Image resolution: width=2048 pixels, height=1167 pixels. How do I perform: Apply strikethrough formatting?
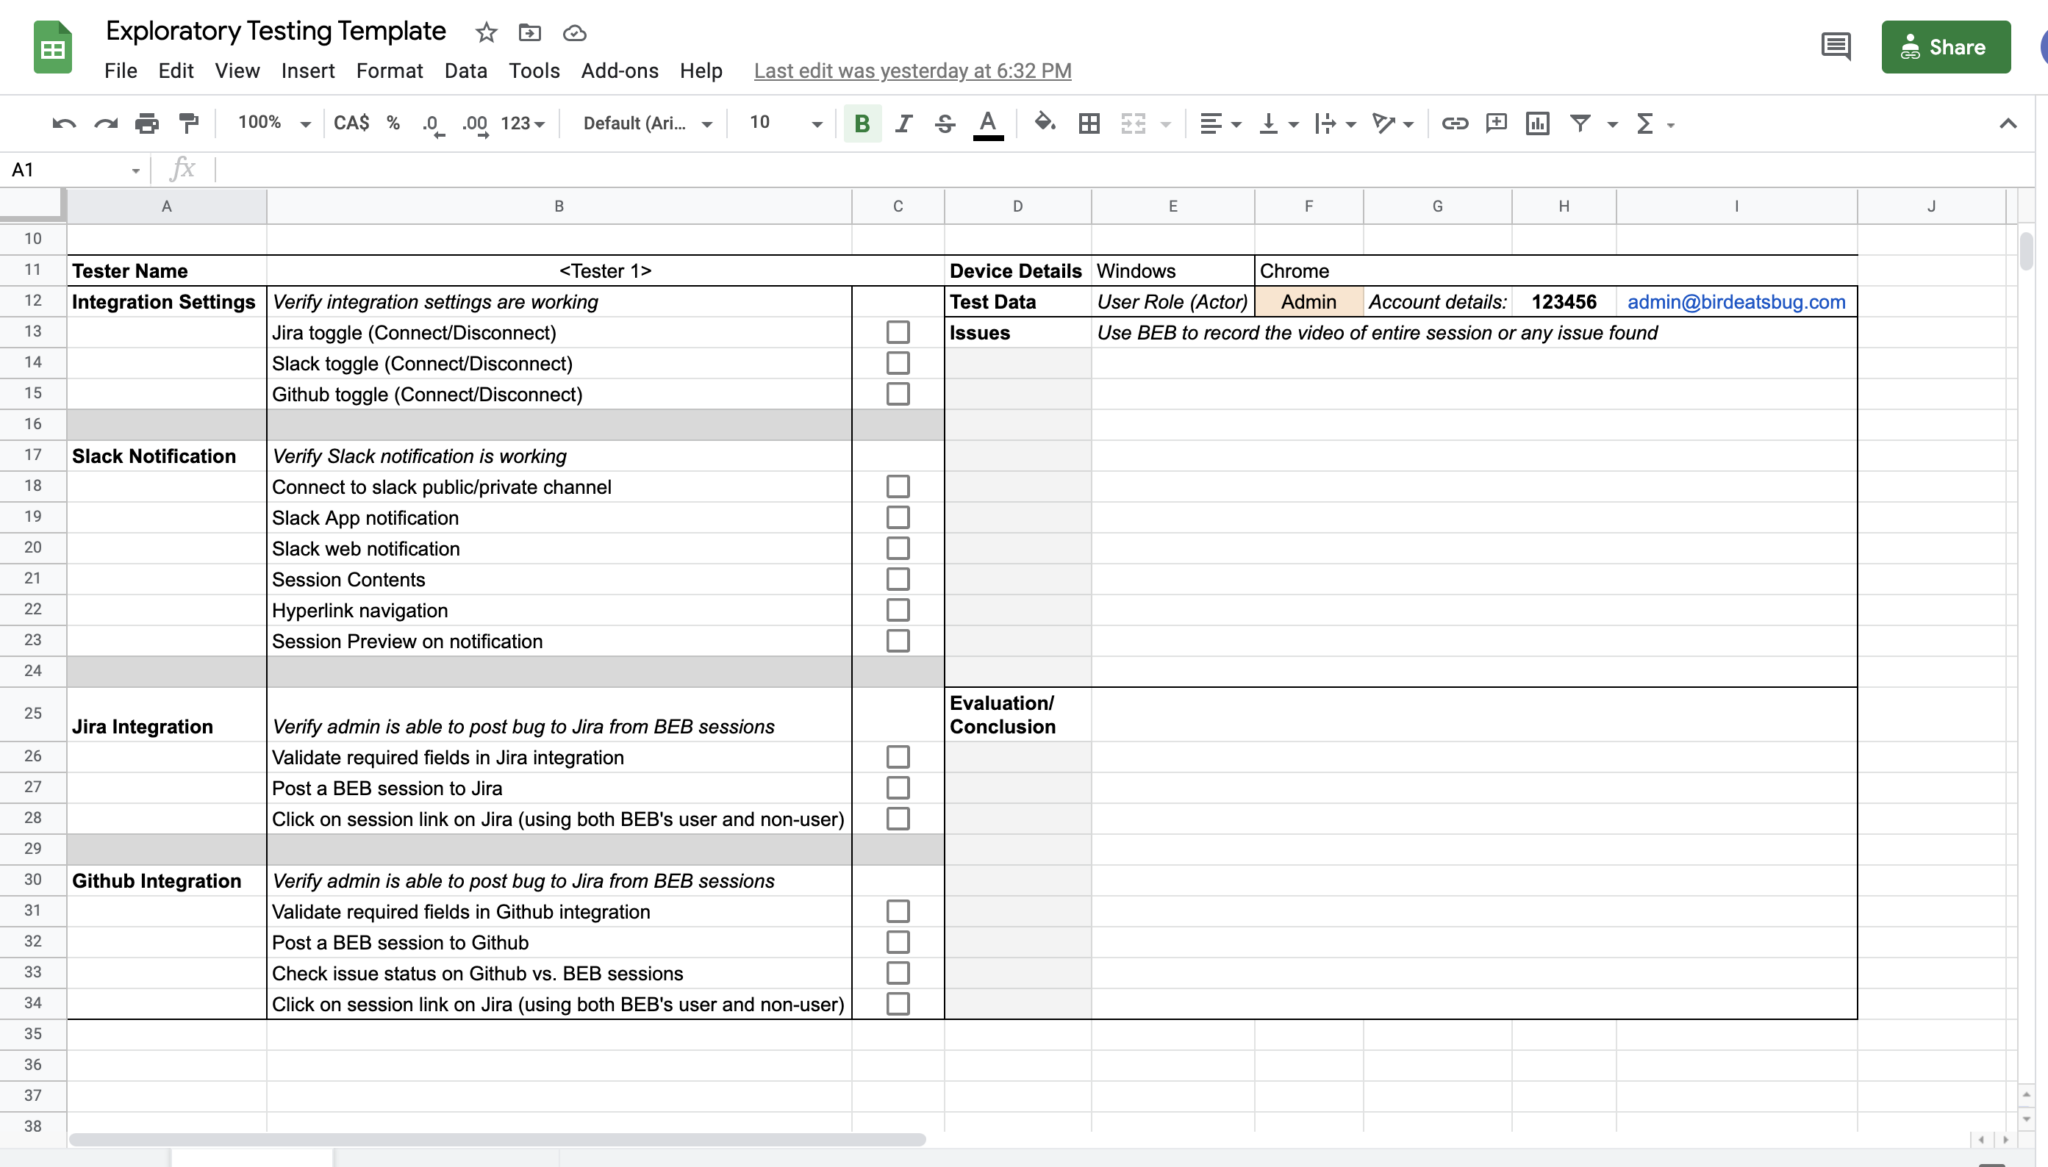[x=945, y=122]
